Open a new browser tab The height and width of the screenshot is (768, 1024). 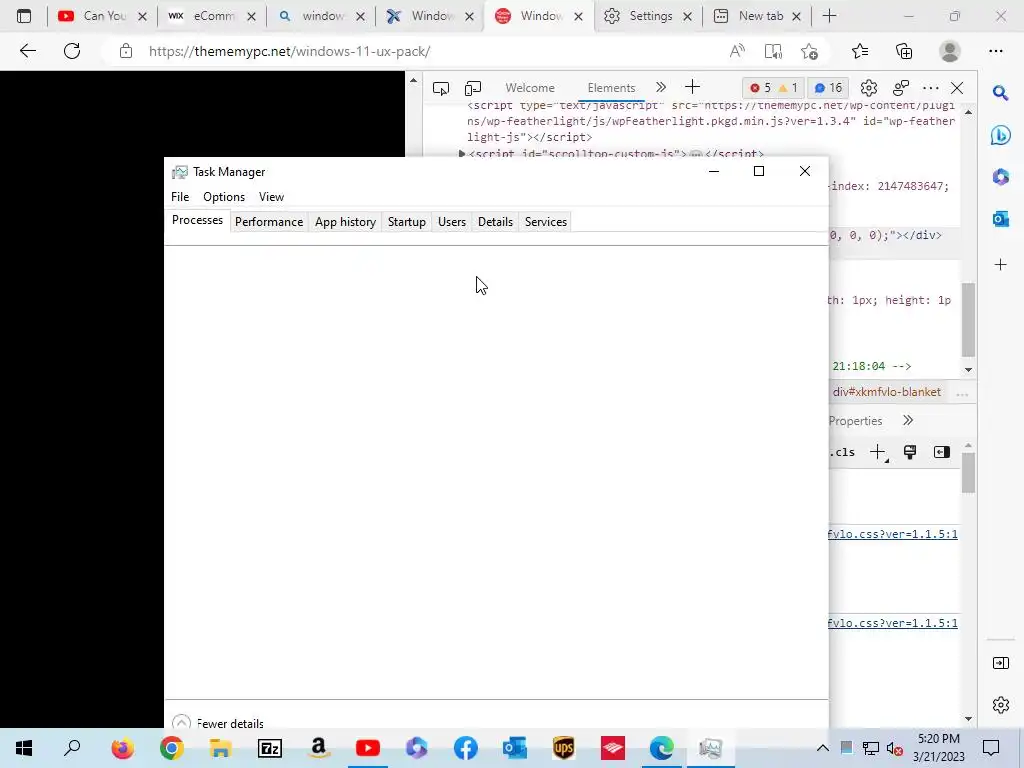click(x=829, y=16)
